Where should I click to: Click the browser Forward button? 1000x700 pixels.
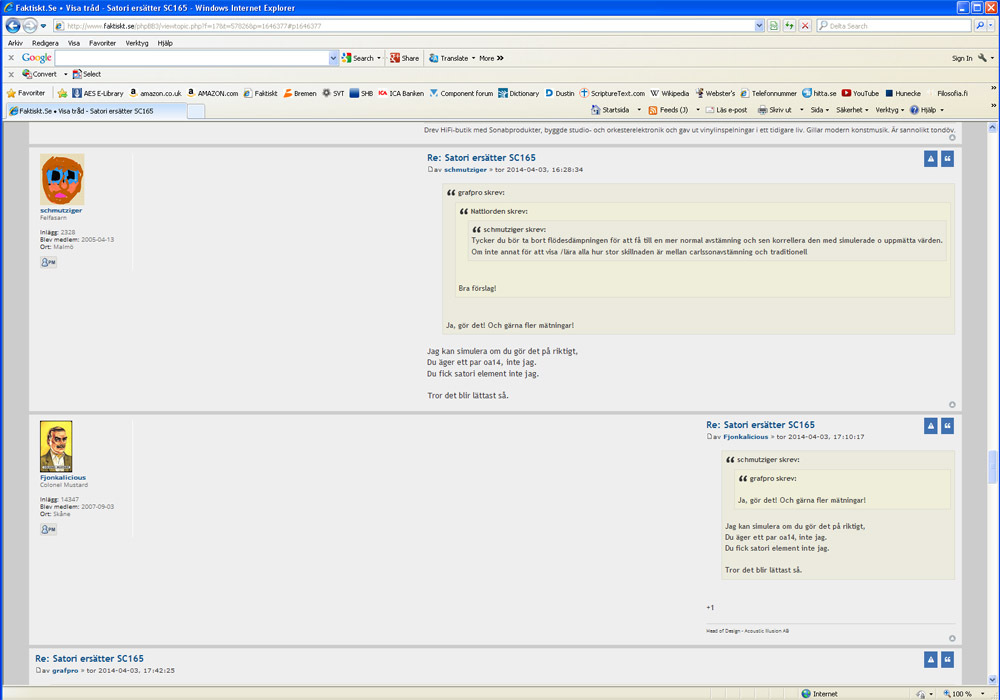coord(30,26)
